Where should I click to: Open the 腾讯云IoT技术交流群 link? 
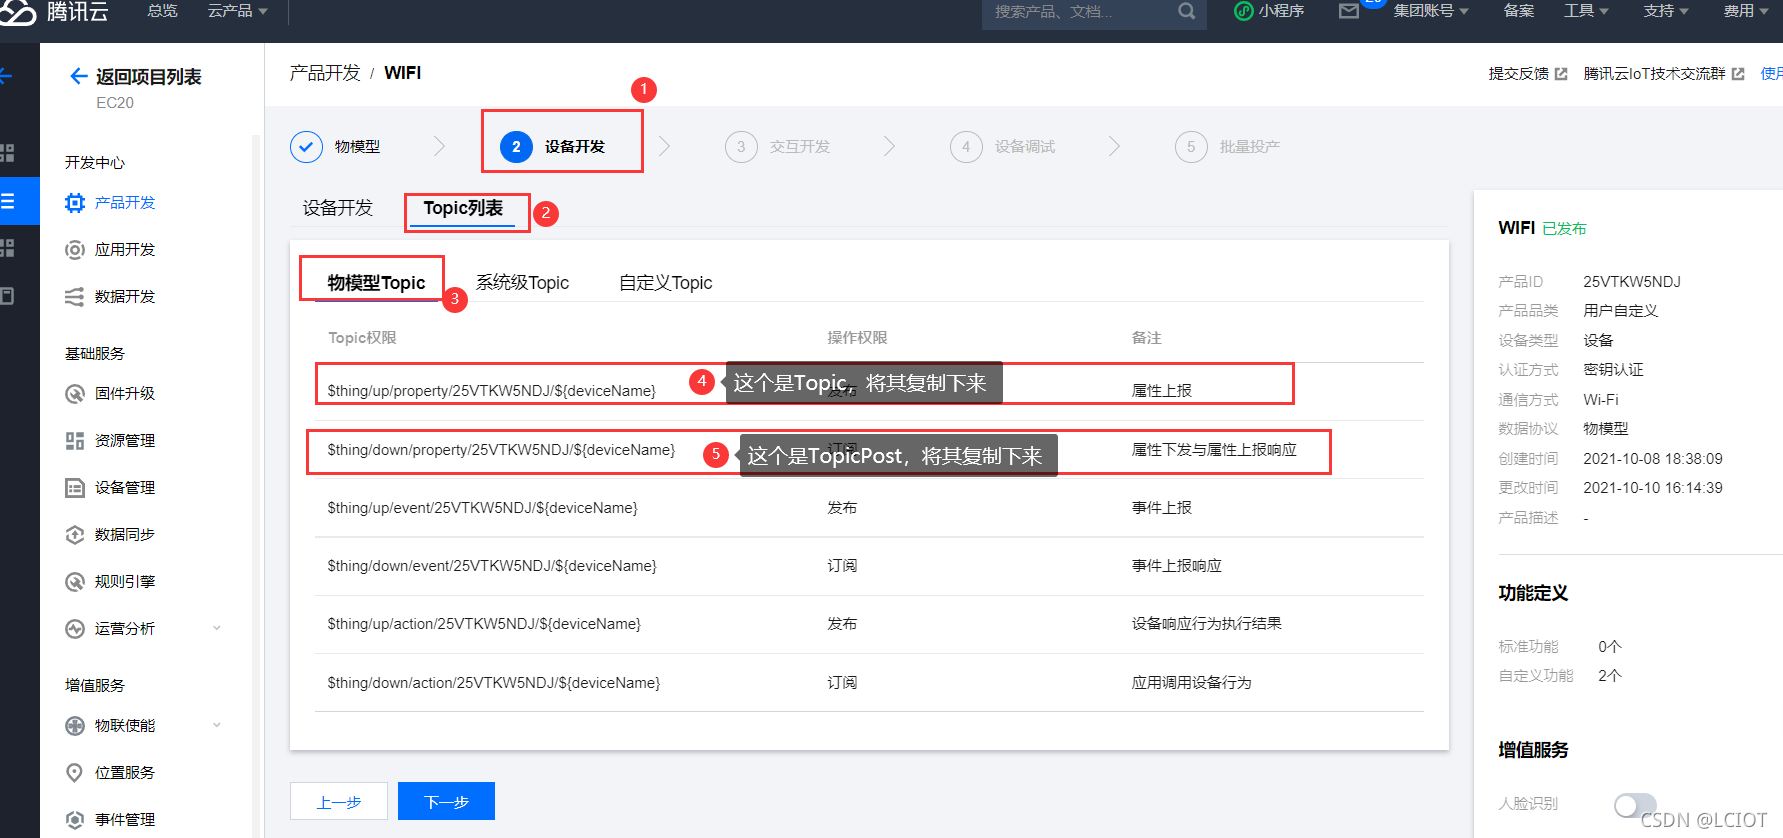point(1654,74)
